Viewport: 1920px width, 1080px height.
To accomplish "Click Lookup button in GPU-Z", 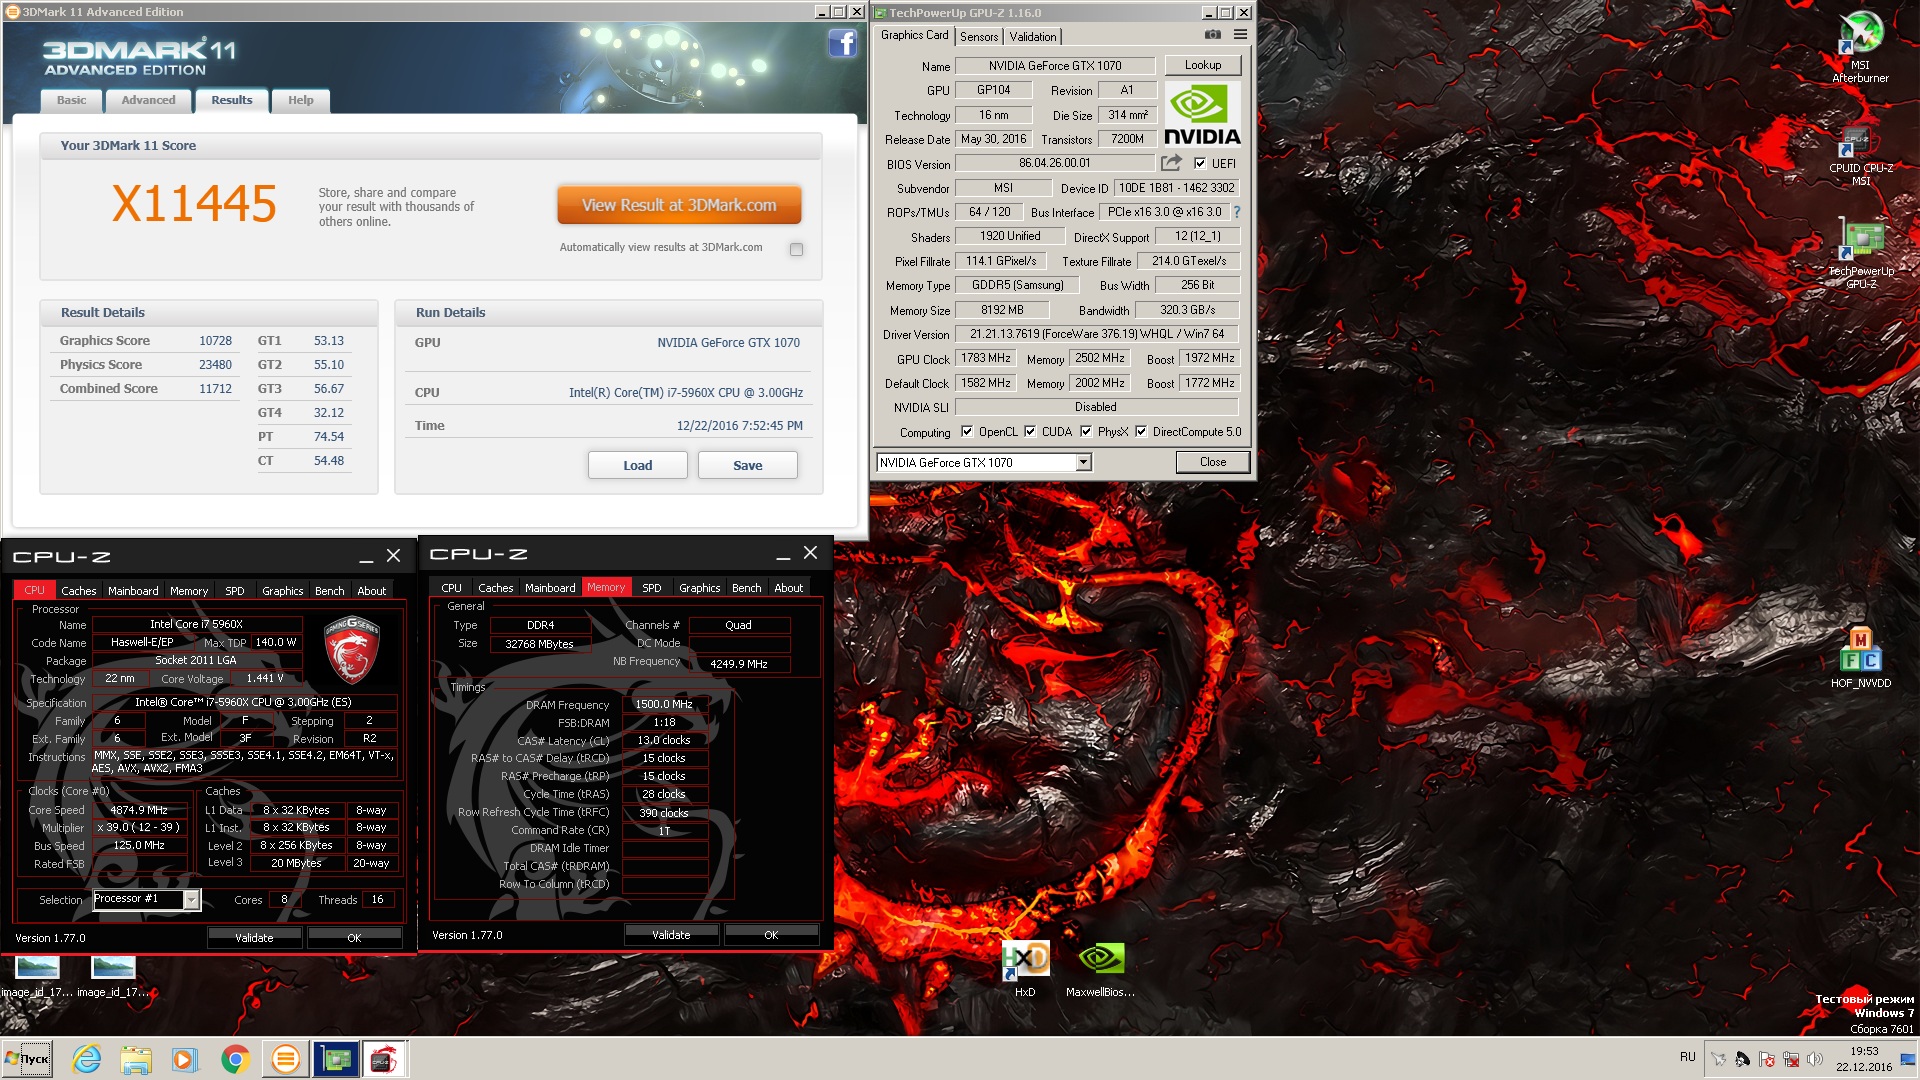I will point(1203,65).
